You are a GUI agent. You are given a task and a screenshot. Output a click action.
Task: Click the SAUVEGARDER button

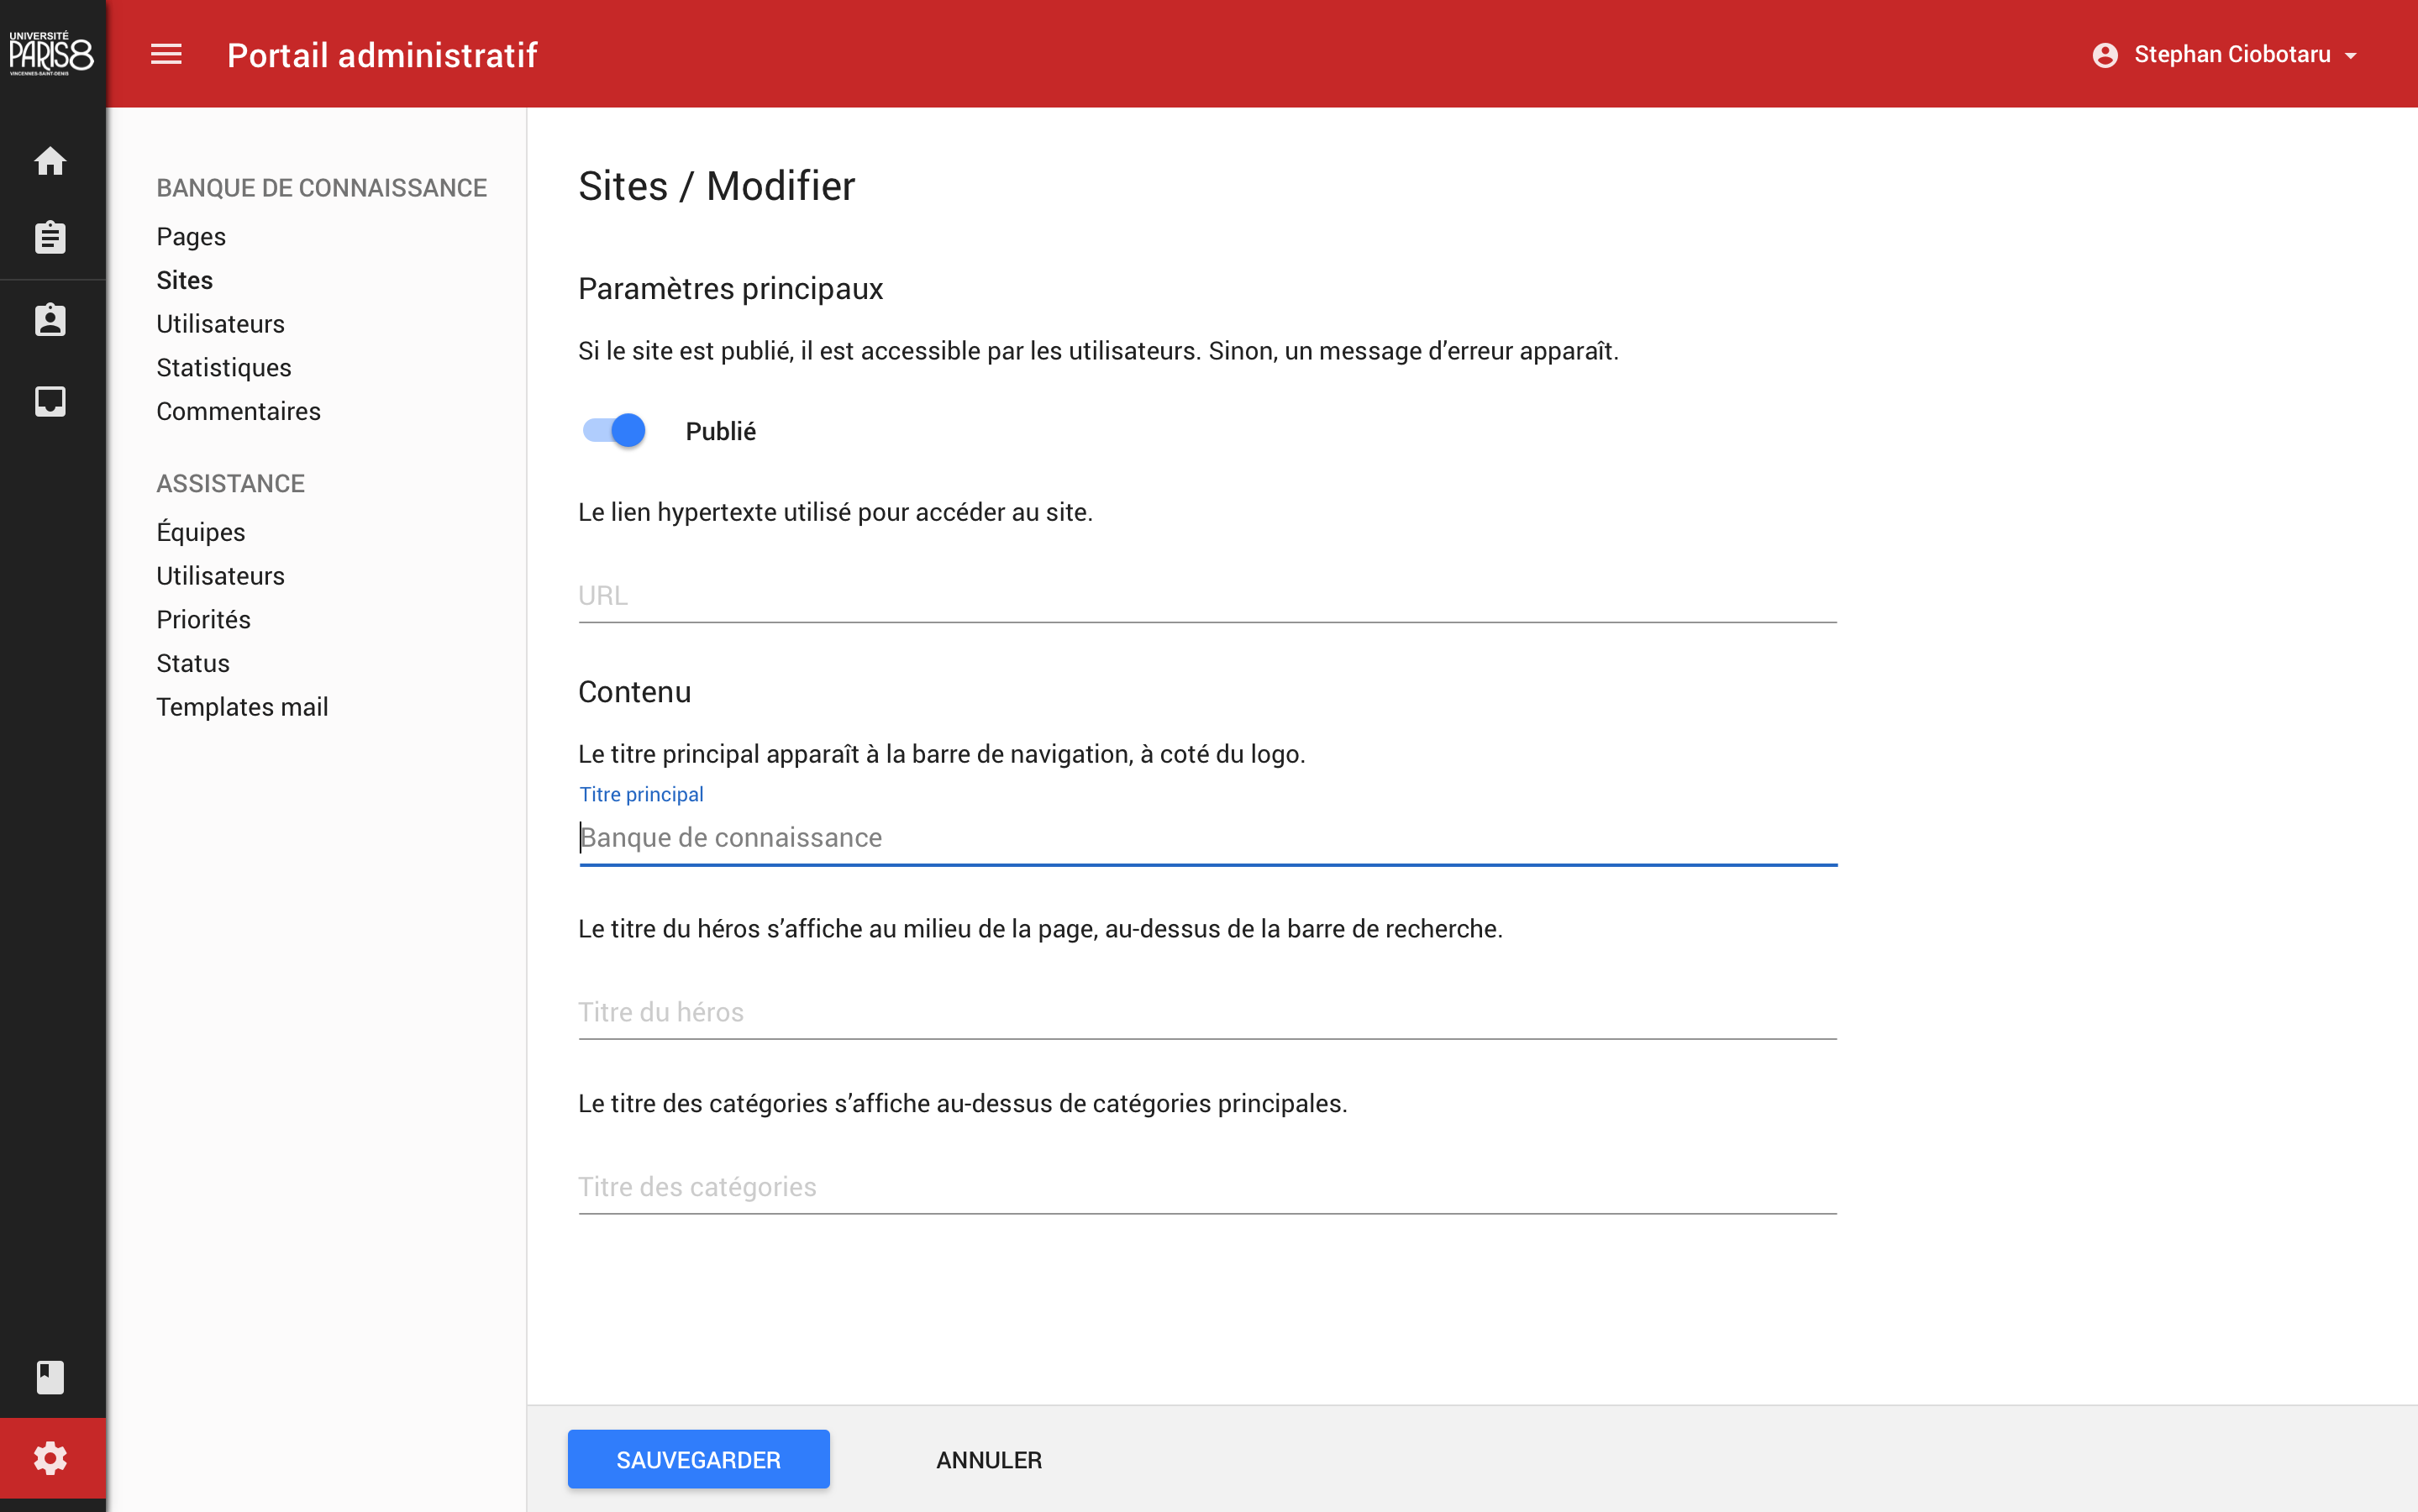coord(697,1459)
